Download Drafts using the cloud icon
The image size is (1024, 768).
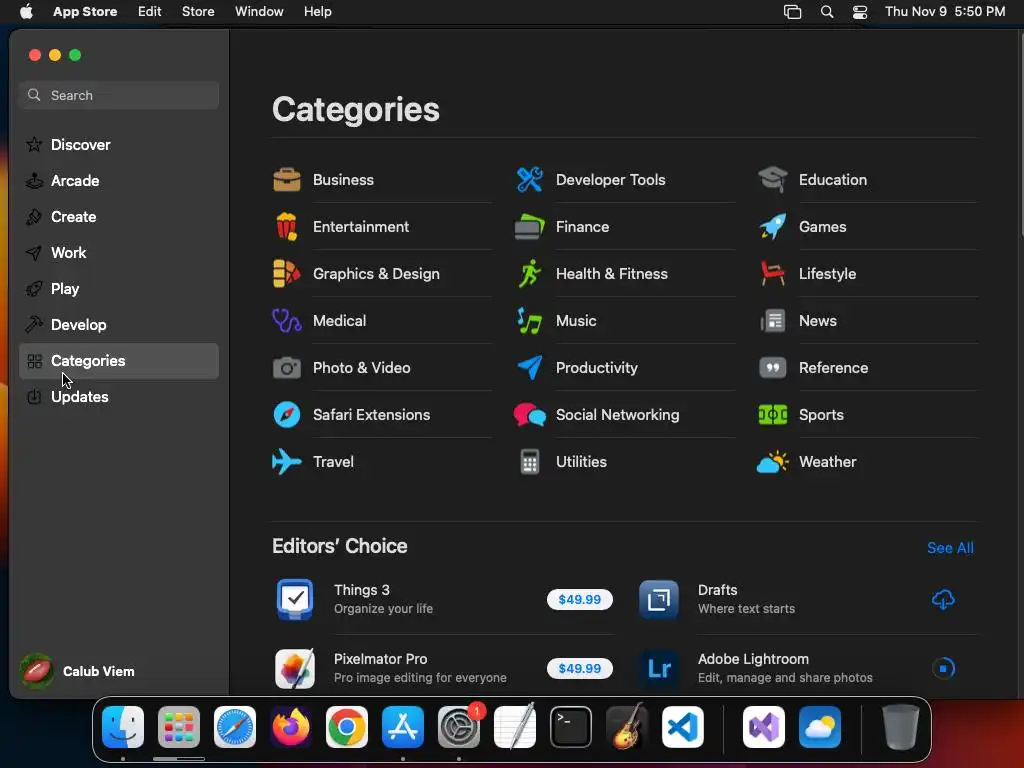(x=943, y=600)
